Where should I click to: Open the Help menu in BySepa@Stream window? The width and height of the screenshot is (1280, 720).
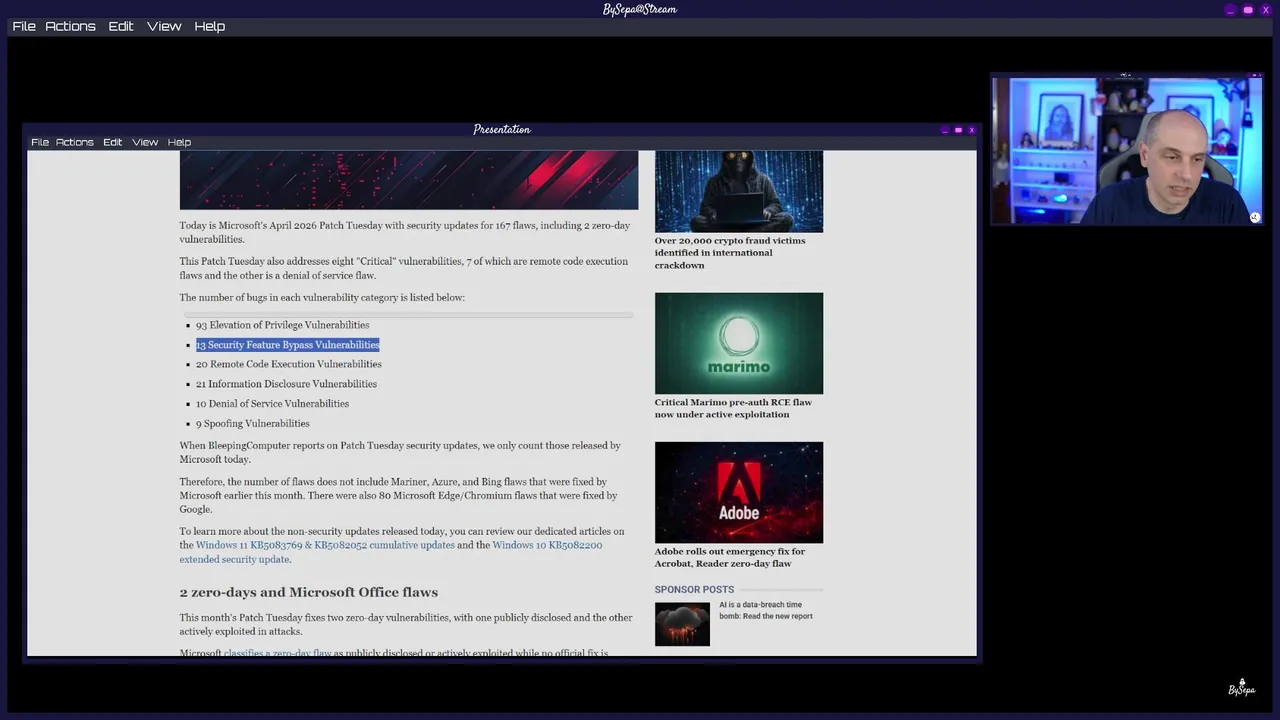[x=209, y=26]
